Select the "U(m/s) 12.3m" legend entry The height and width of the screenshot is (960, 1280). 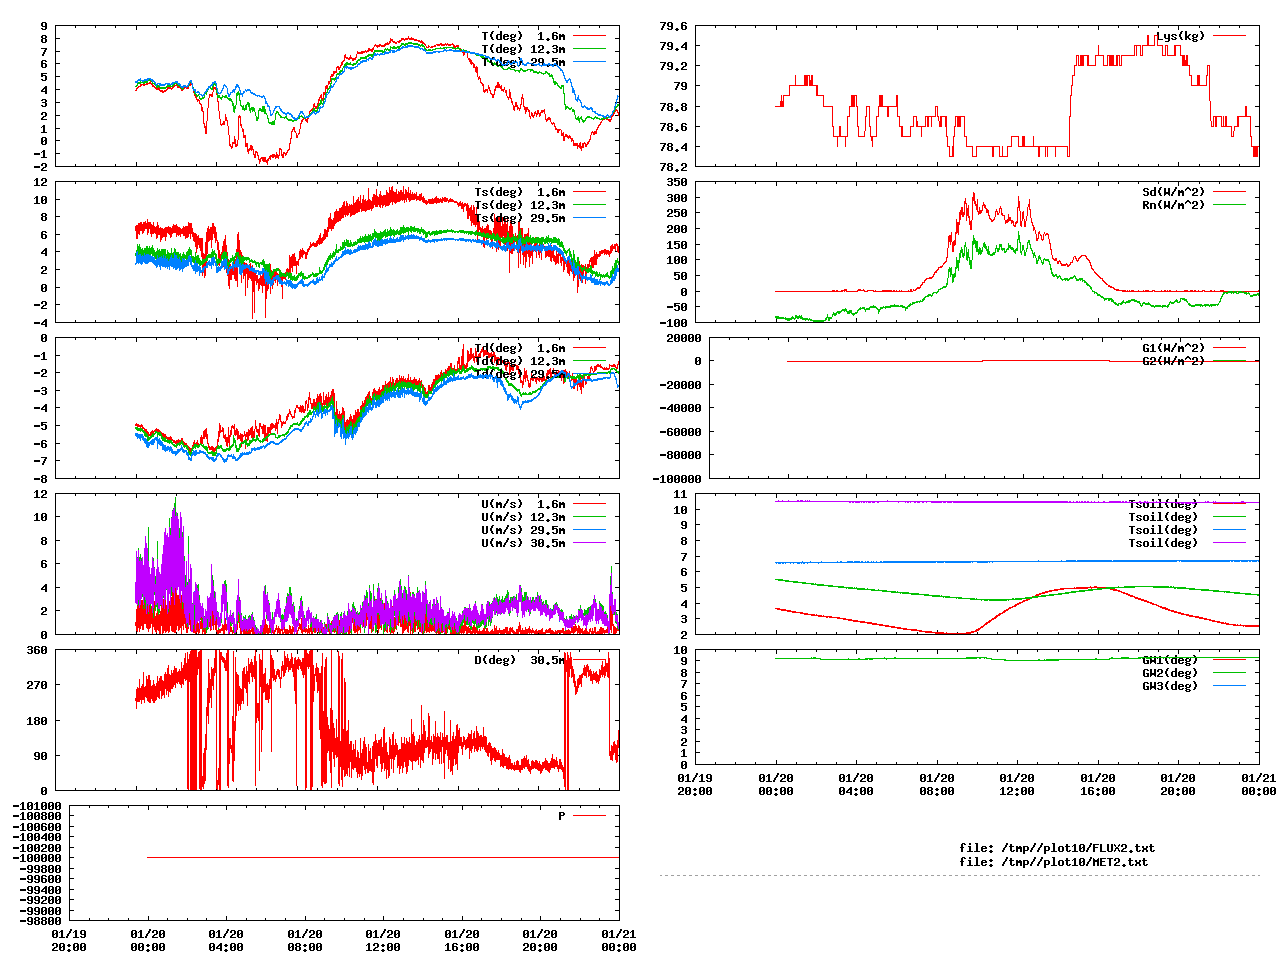(523, 517)
